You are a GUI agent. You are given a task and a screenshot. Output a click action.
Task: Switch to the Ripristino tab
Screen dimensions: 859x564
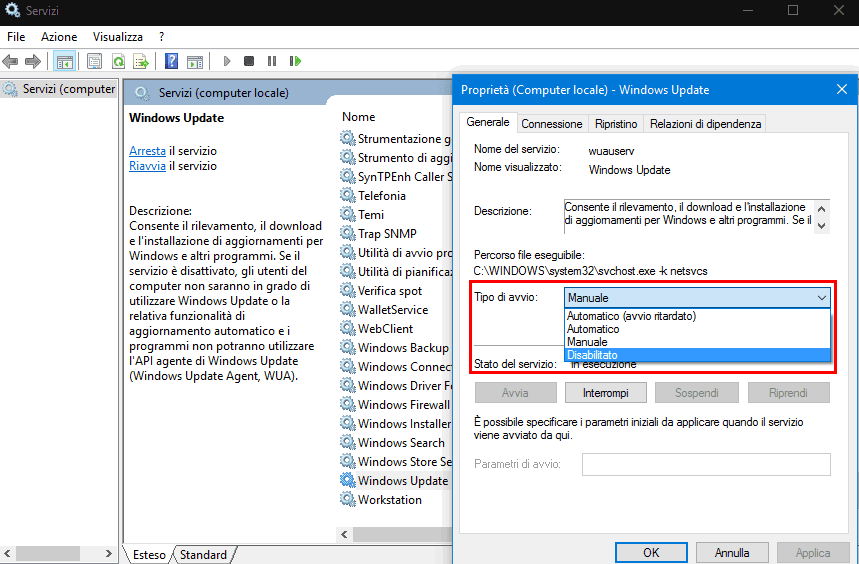coord(616,124)
